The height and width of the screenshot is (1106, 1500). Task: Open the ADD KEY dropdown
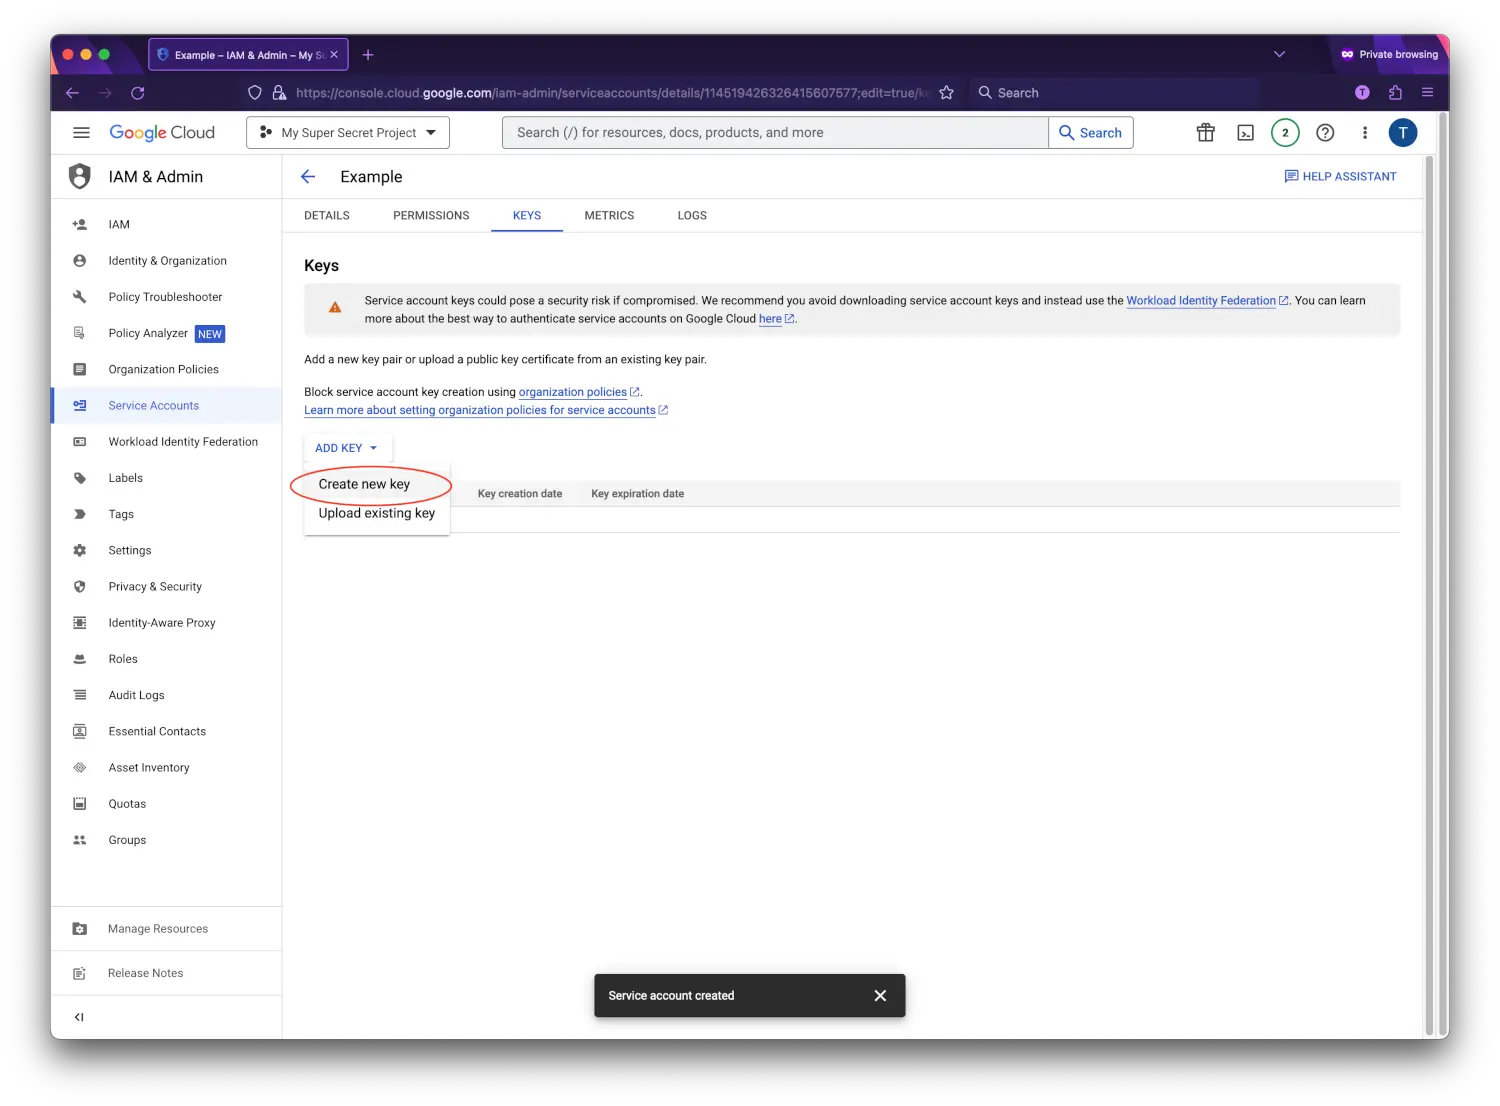346,448
